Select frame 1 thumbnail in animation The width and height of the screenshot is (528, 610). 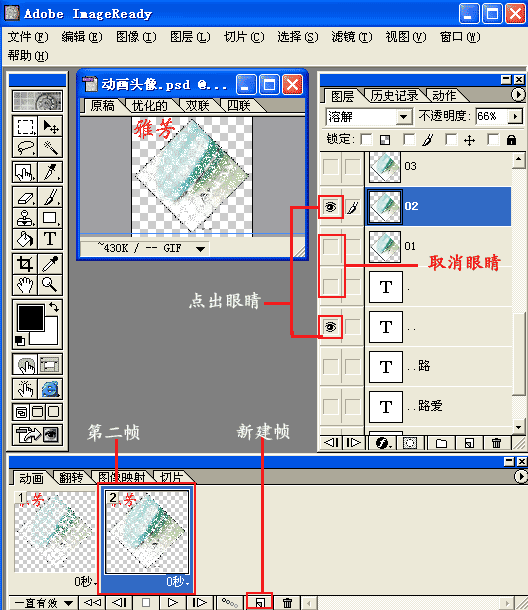(54, 532)
